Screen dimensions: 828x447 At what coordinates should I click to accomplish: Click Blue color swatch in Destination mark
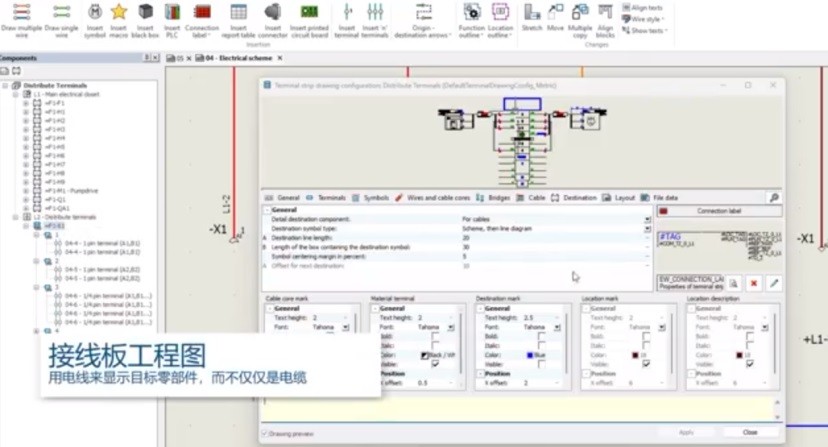click(x=530, y=355)
